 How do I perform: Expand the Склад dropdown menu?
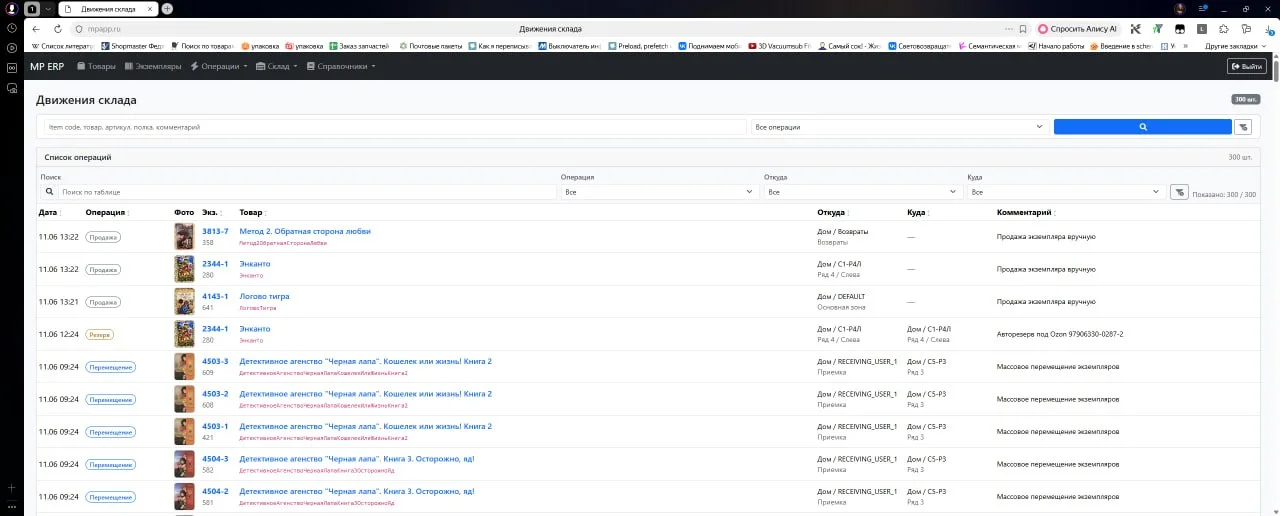coord(276,66)
